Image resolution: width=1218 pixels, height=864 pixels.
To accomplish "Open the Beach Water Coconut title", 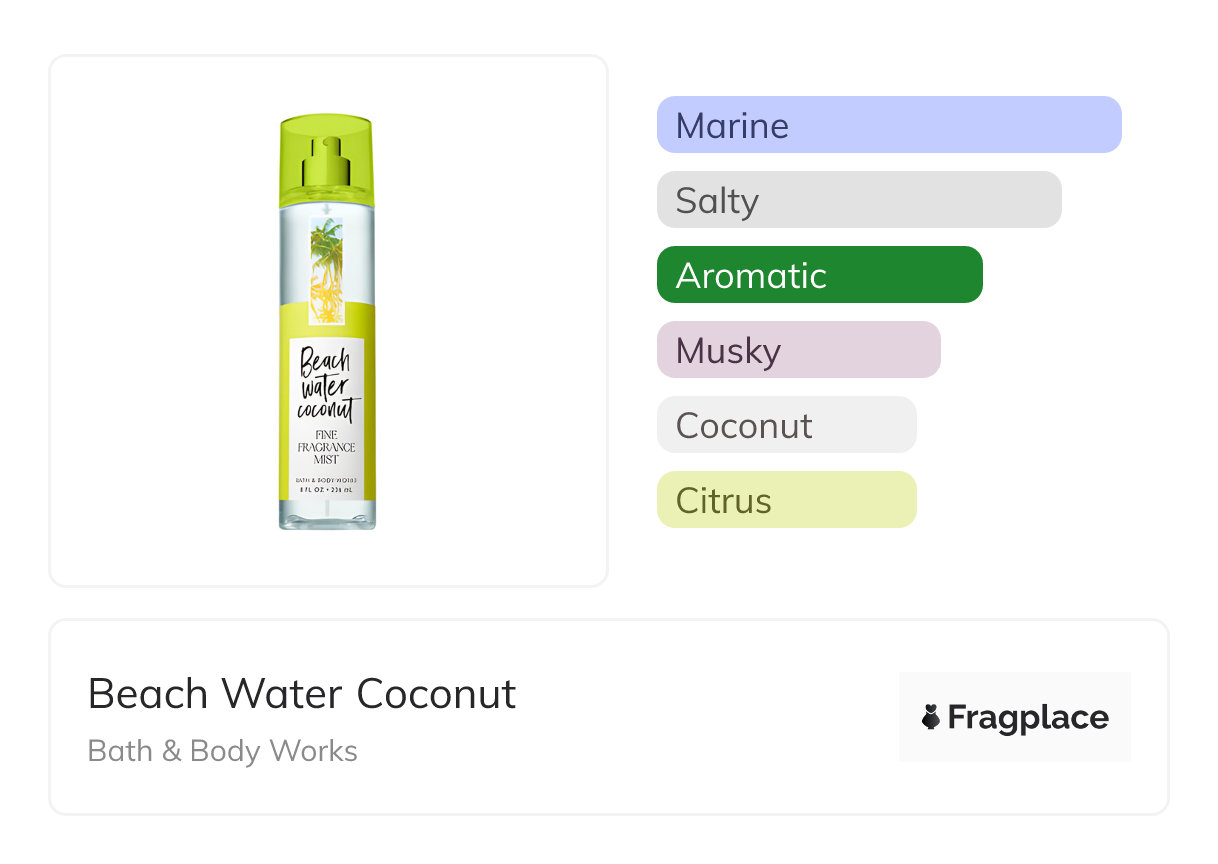I will click(302, 694).
